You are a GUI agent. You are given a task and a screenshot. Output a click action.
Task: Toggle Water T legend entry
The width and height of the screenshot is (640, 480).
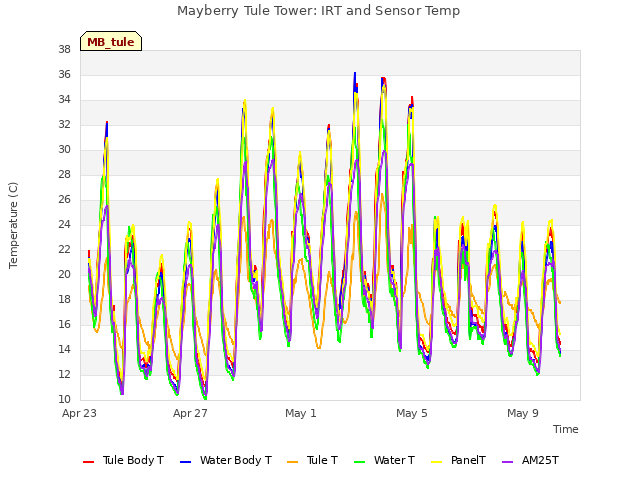coord(384,460)
